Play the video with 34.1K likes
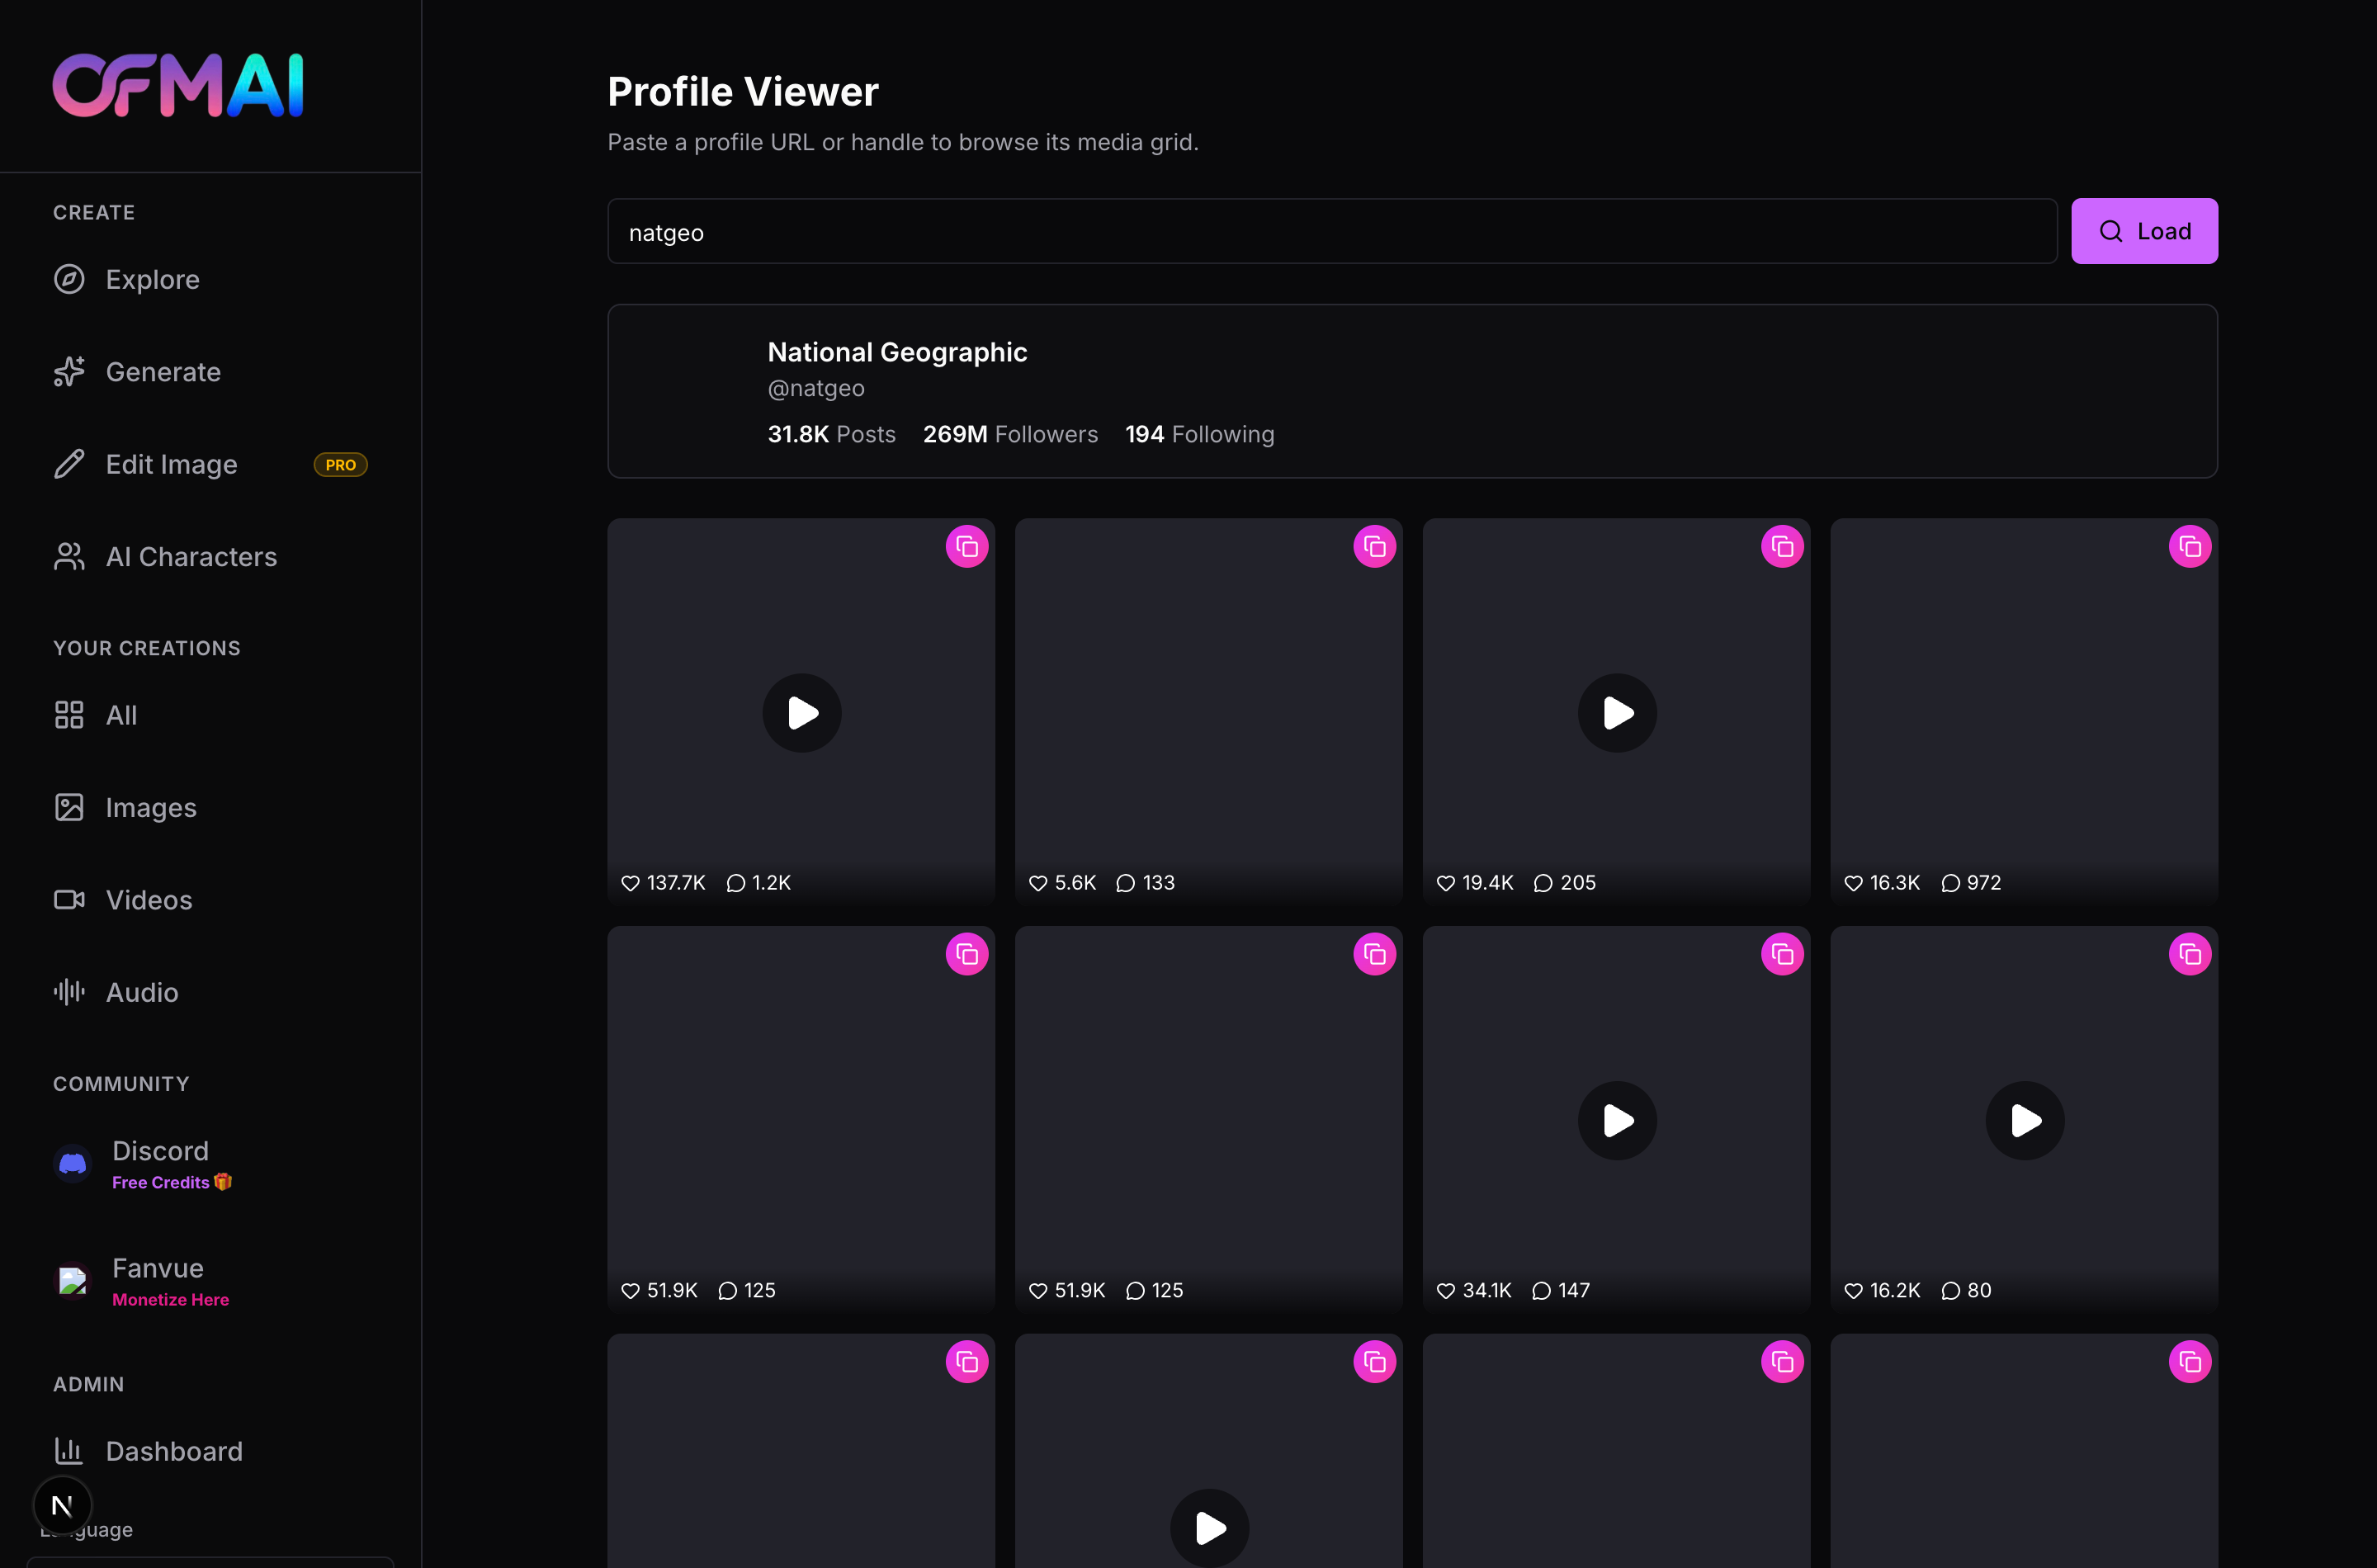The image size is (2377, 1568). tap(1617, 1121)
